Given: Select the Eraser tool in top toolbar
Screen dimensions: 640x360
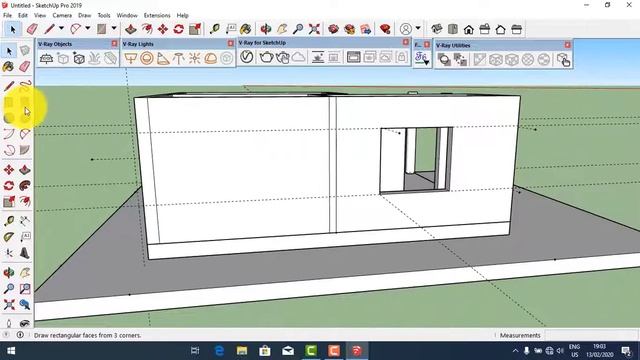Looking at the screenshot, I should (32, 29).
